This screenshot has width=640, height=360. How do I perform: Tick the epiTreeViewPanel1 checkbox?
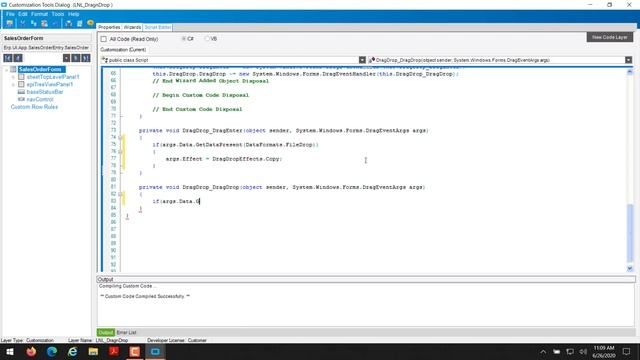21,84
